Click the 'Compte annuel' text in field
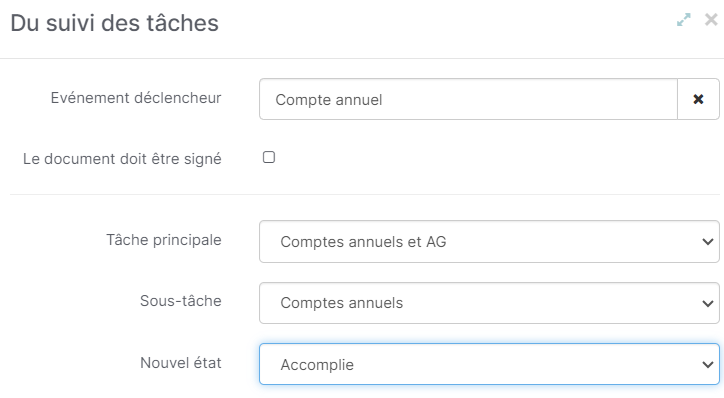Image resolution: width=724 pixels, height=398 pixels. [329, 100]
